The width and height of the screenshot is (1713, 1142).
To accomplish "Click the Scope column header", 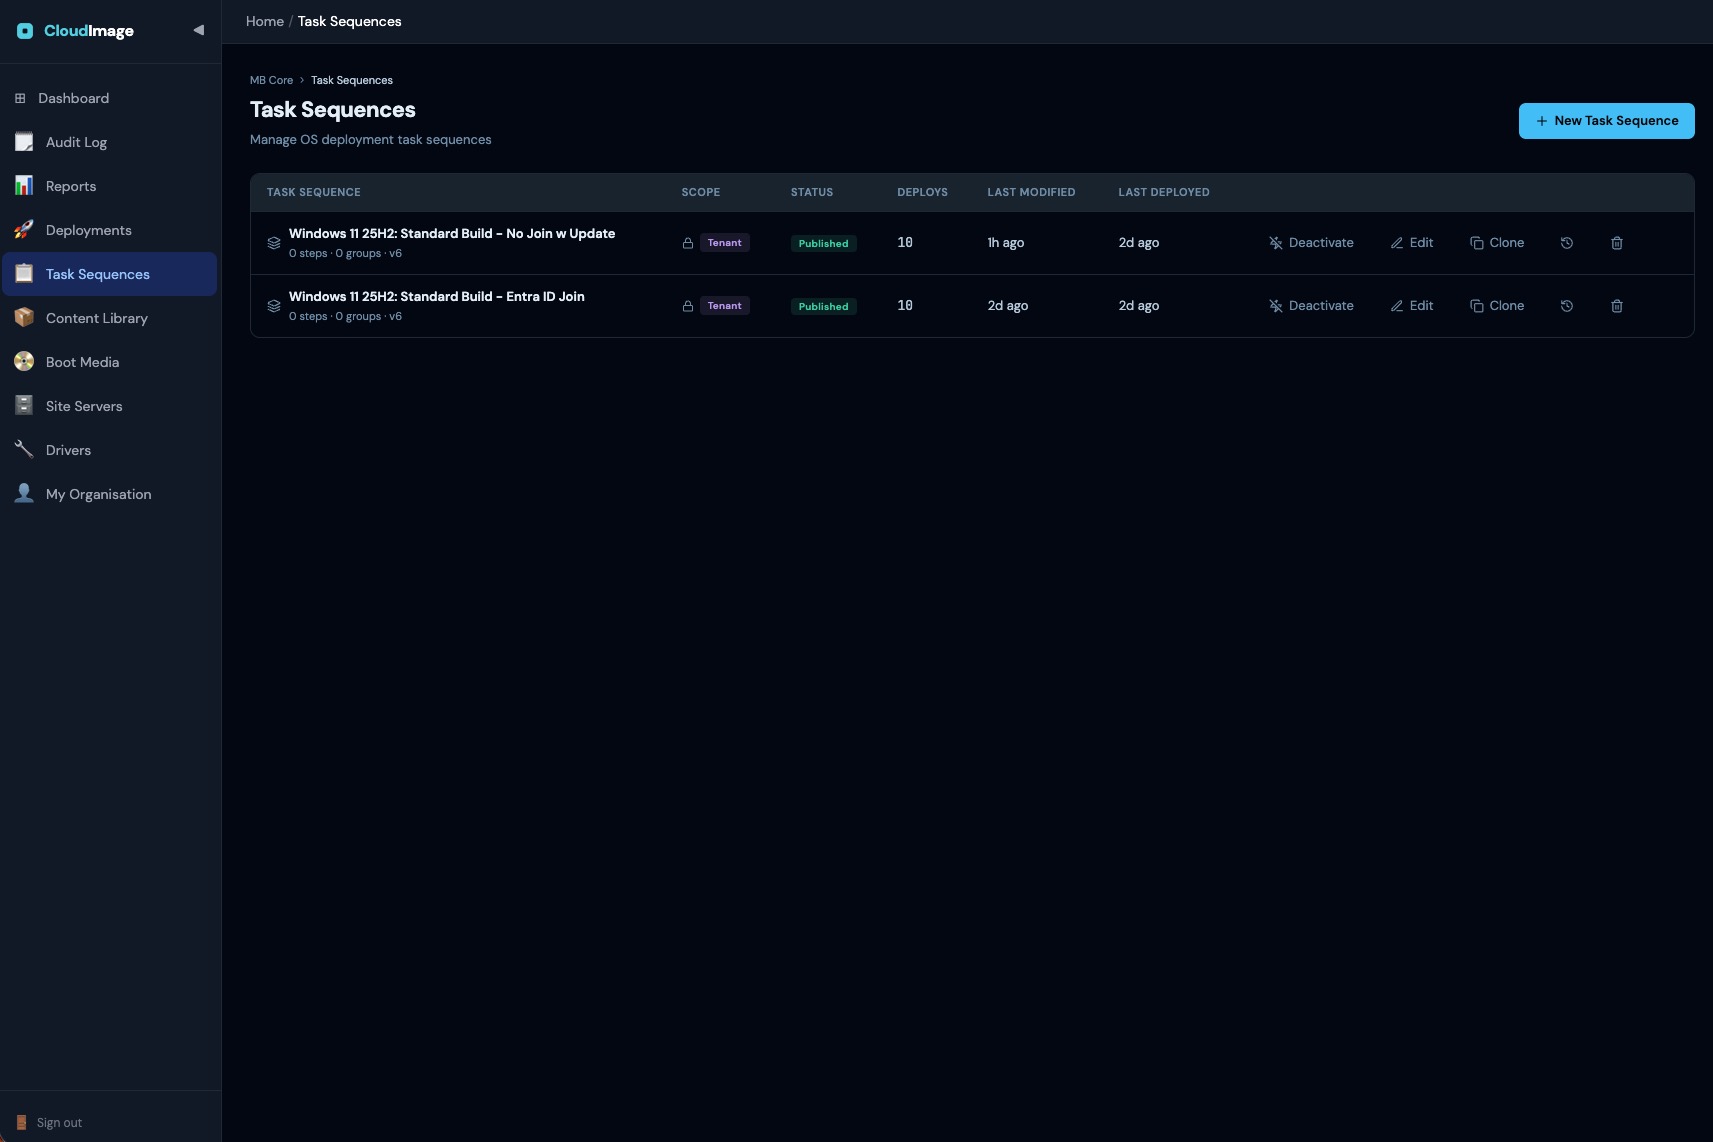I will click(x=701, y=192).
